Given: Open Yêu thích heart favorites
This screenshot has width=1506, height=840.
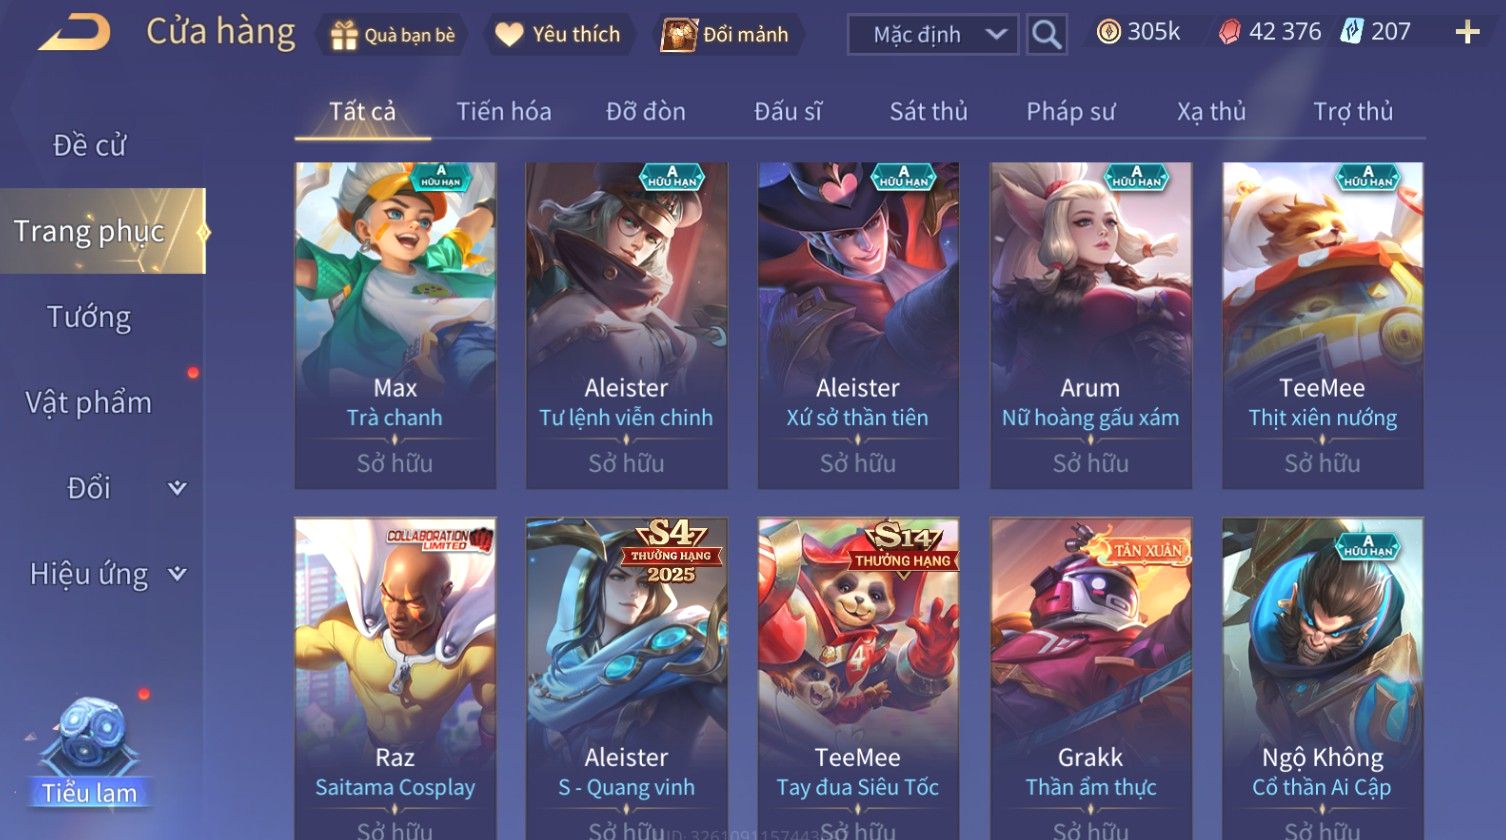Looking at the screenshot, I should (509, 35).
